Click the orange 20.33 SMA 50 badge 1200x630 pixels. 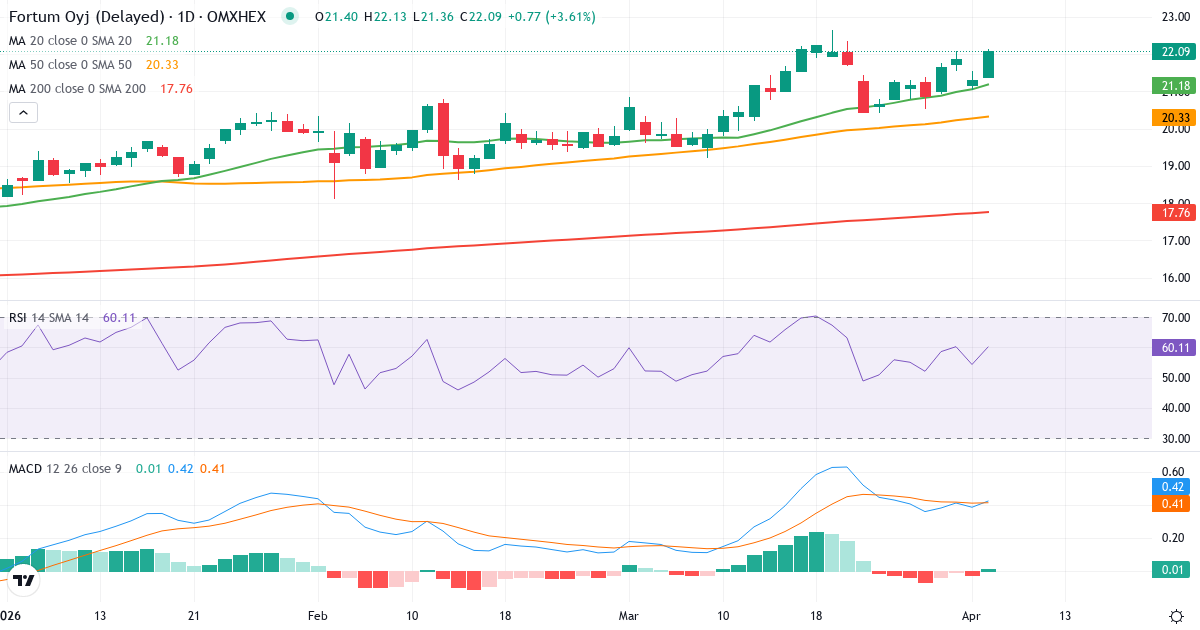(x=1174, y=118)
